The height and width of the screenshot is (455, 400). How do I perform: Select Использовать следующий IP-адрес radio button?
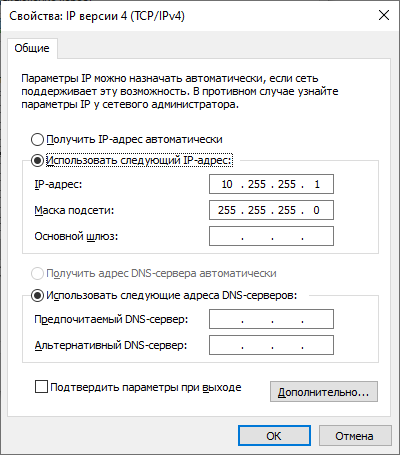[x=37, y=161]
